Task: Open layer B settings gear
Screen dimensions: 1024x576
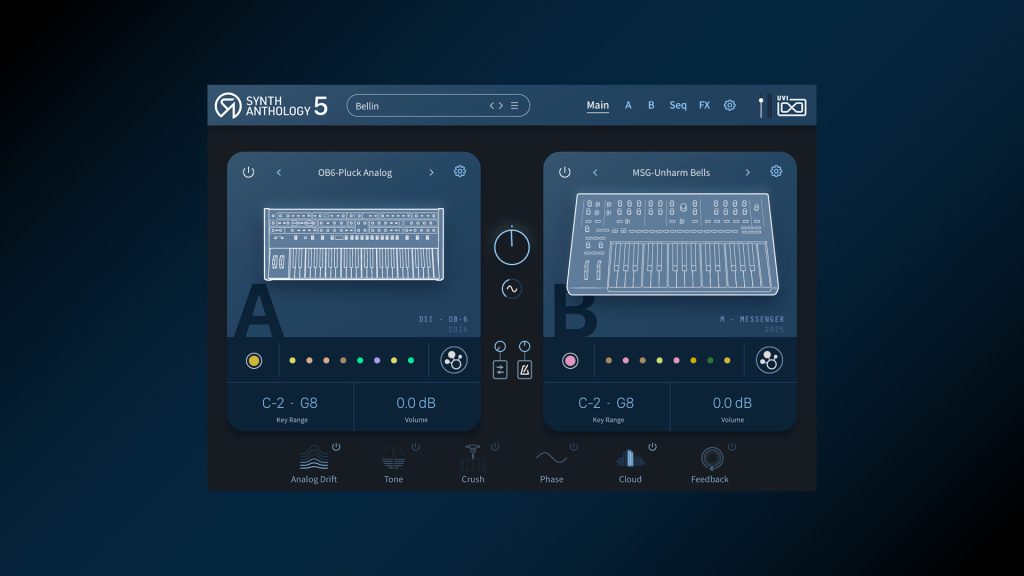Action: pyautogui.click(x=776, y=171)
